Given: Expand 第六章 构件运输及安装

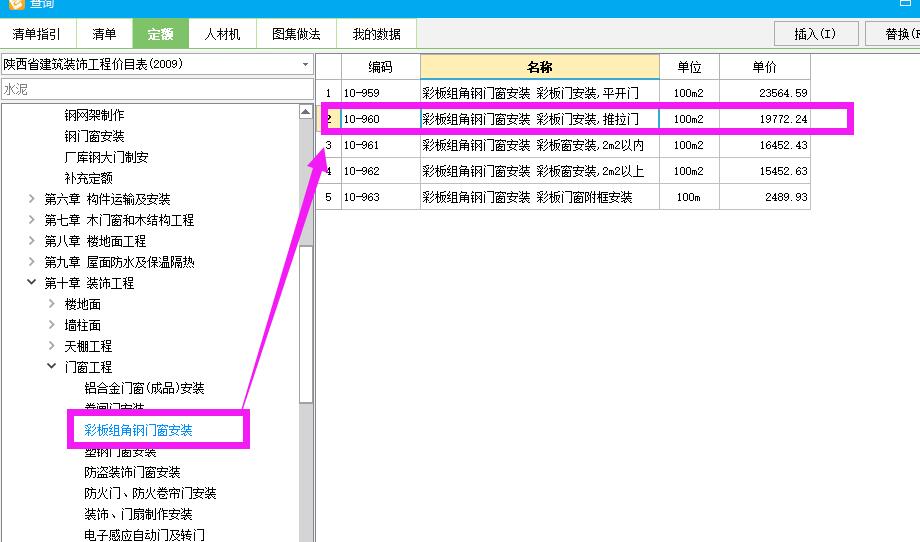Looking at the screenshot, I should click(32, 199).
